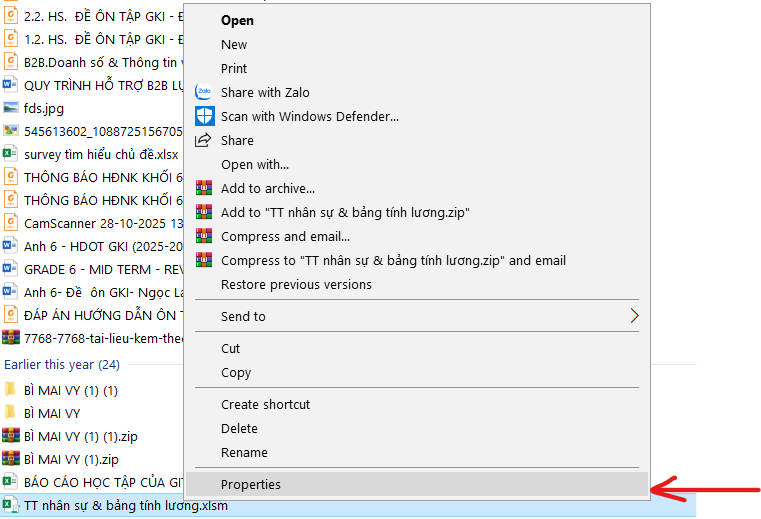Click the Windows Defender shield icon
Screen dimensions: 761x519
coord(204,117)
